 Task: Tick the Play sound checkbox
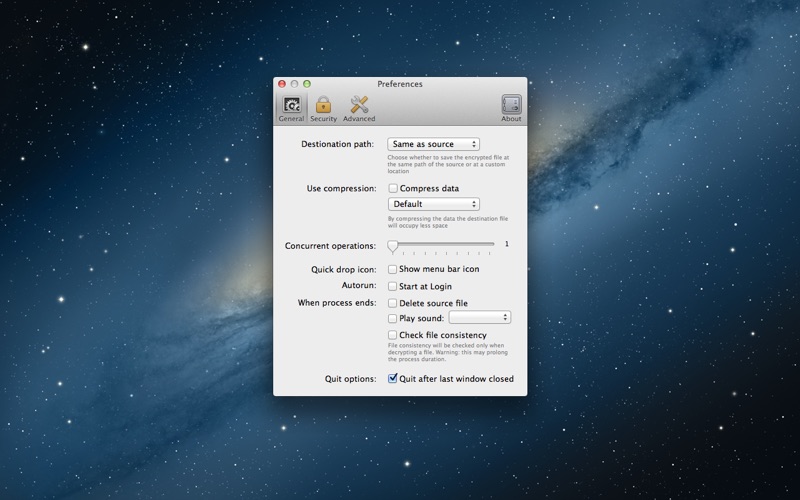[x=392, y=318]
